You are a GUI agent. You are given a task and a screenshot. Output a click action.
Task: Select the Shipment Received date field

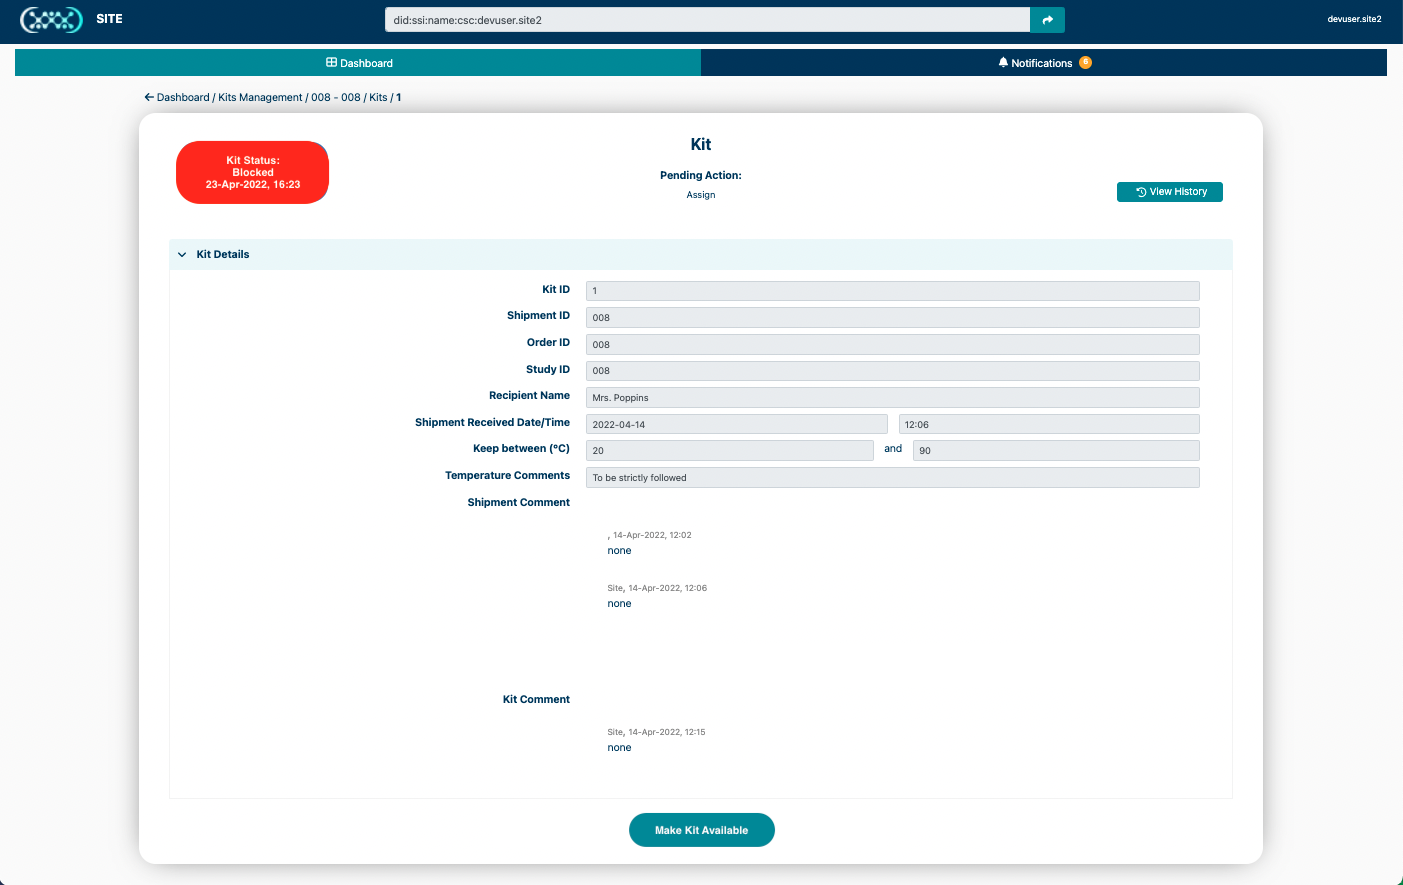pos(736,424)
